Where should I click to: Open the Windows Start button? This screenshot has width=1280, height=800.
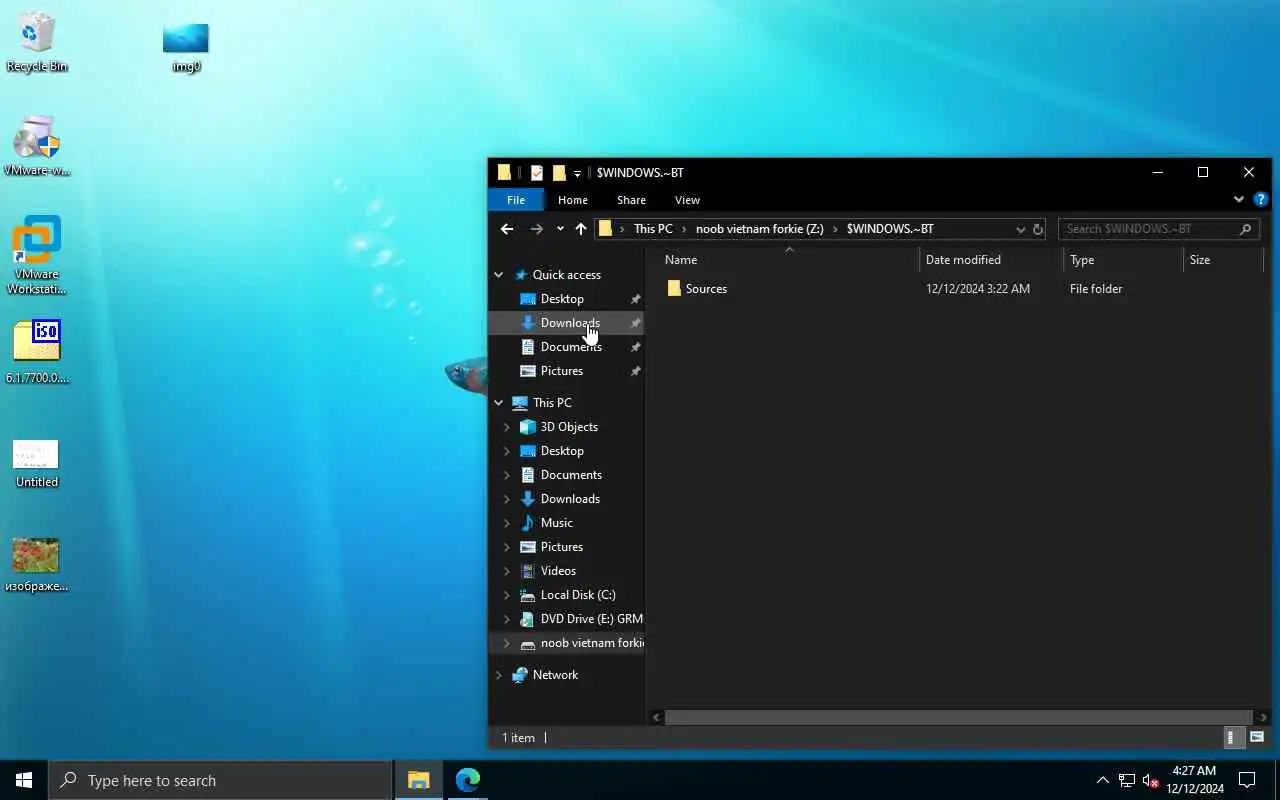pos(24,780)
